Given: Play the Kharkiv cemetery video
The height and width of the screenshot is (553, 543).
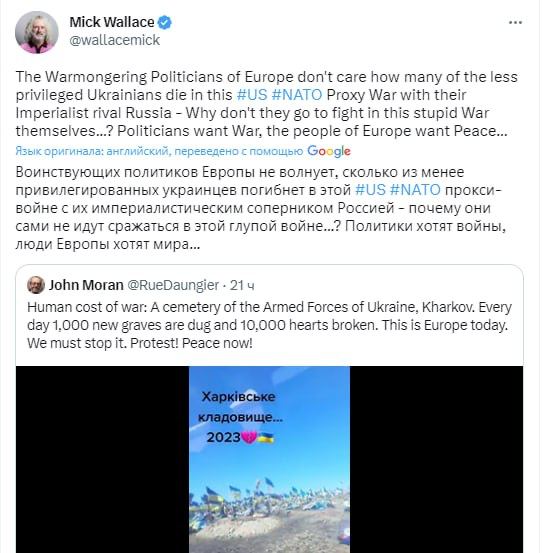Looking at the screenshot, I should 269,459.
